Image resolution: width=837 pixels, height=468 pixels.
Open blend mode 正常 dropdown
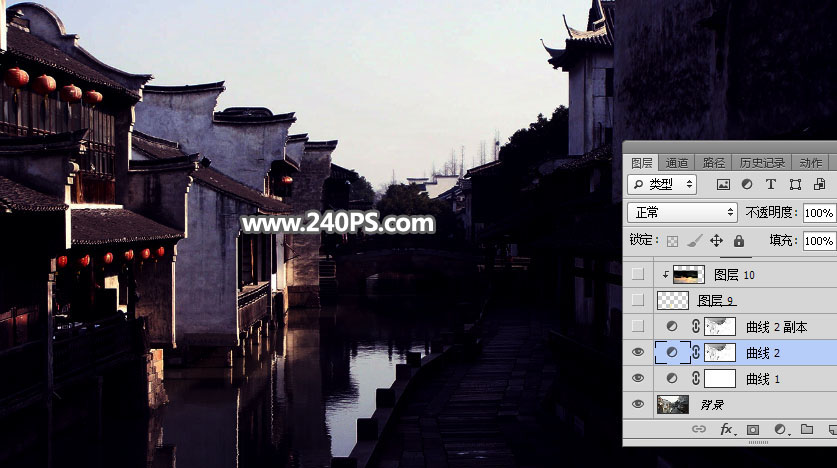(682, 213)
